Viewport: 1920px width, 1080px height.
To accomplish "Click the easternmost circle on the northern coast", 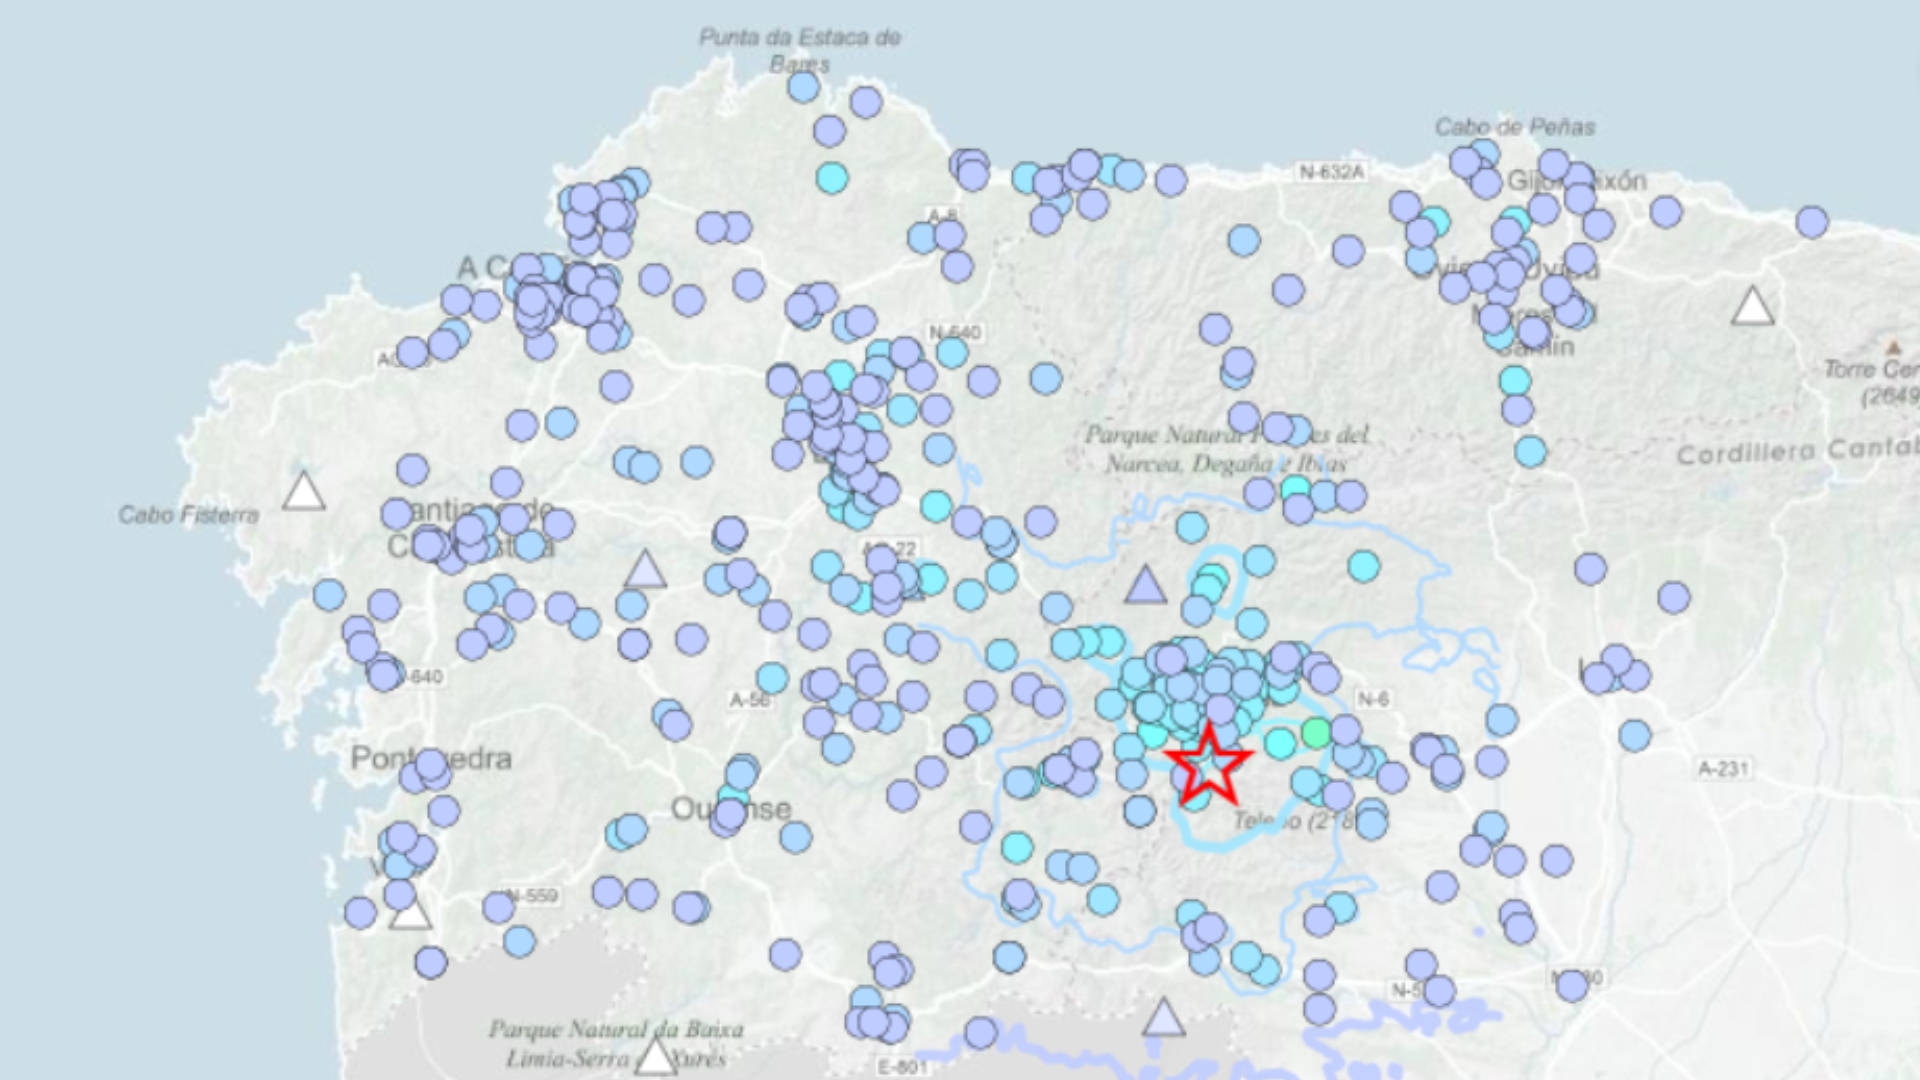I will pyautogui.click(x=1812, y=222).
